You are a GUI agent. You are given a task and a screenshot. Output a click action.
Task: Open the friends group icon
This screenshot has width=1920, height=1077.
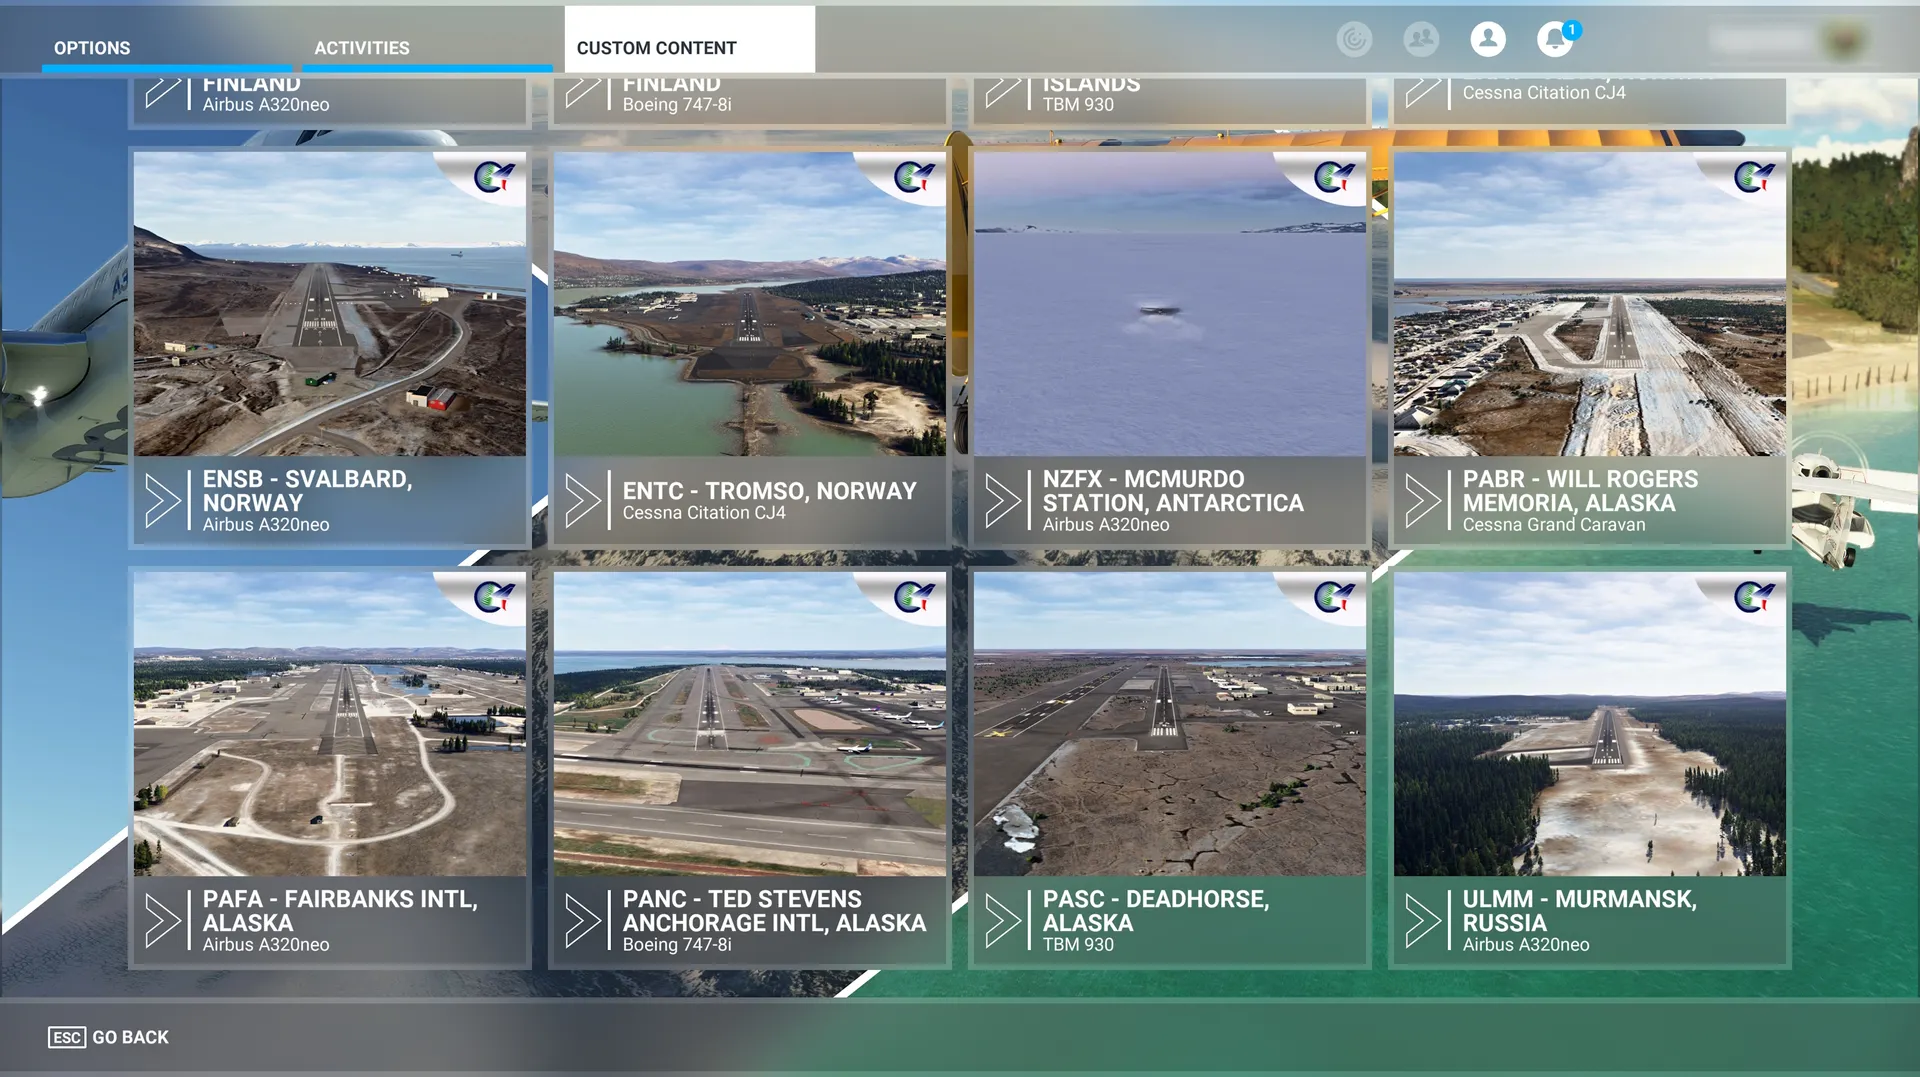pyautogui.click(x=1421, y=39)
